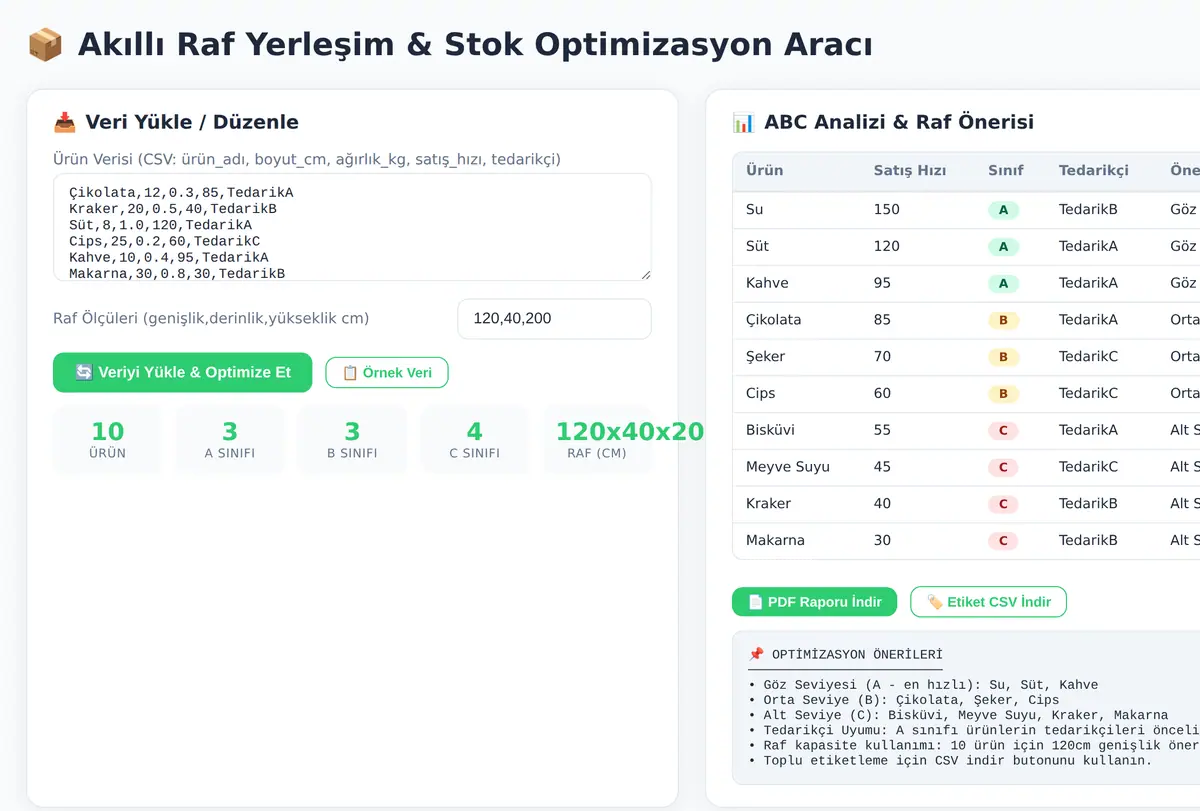This screenshot has height=811, width=1200.
Task: Select the Süt product cell
Action: tap(757, 246)
